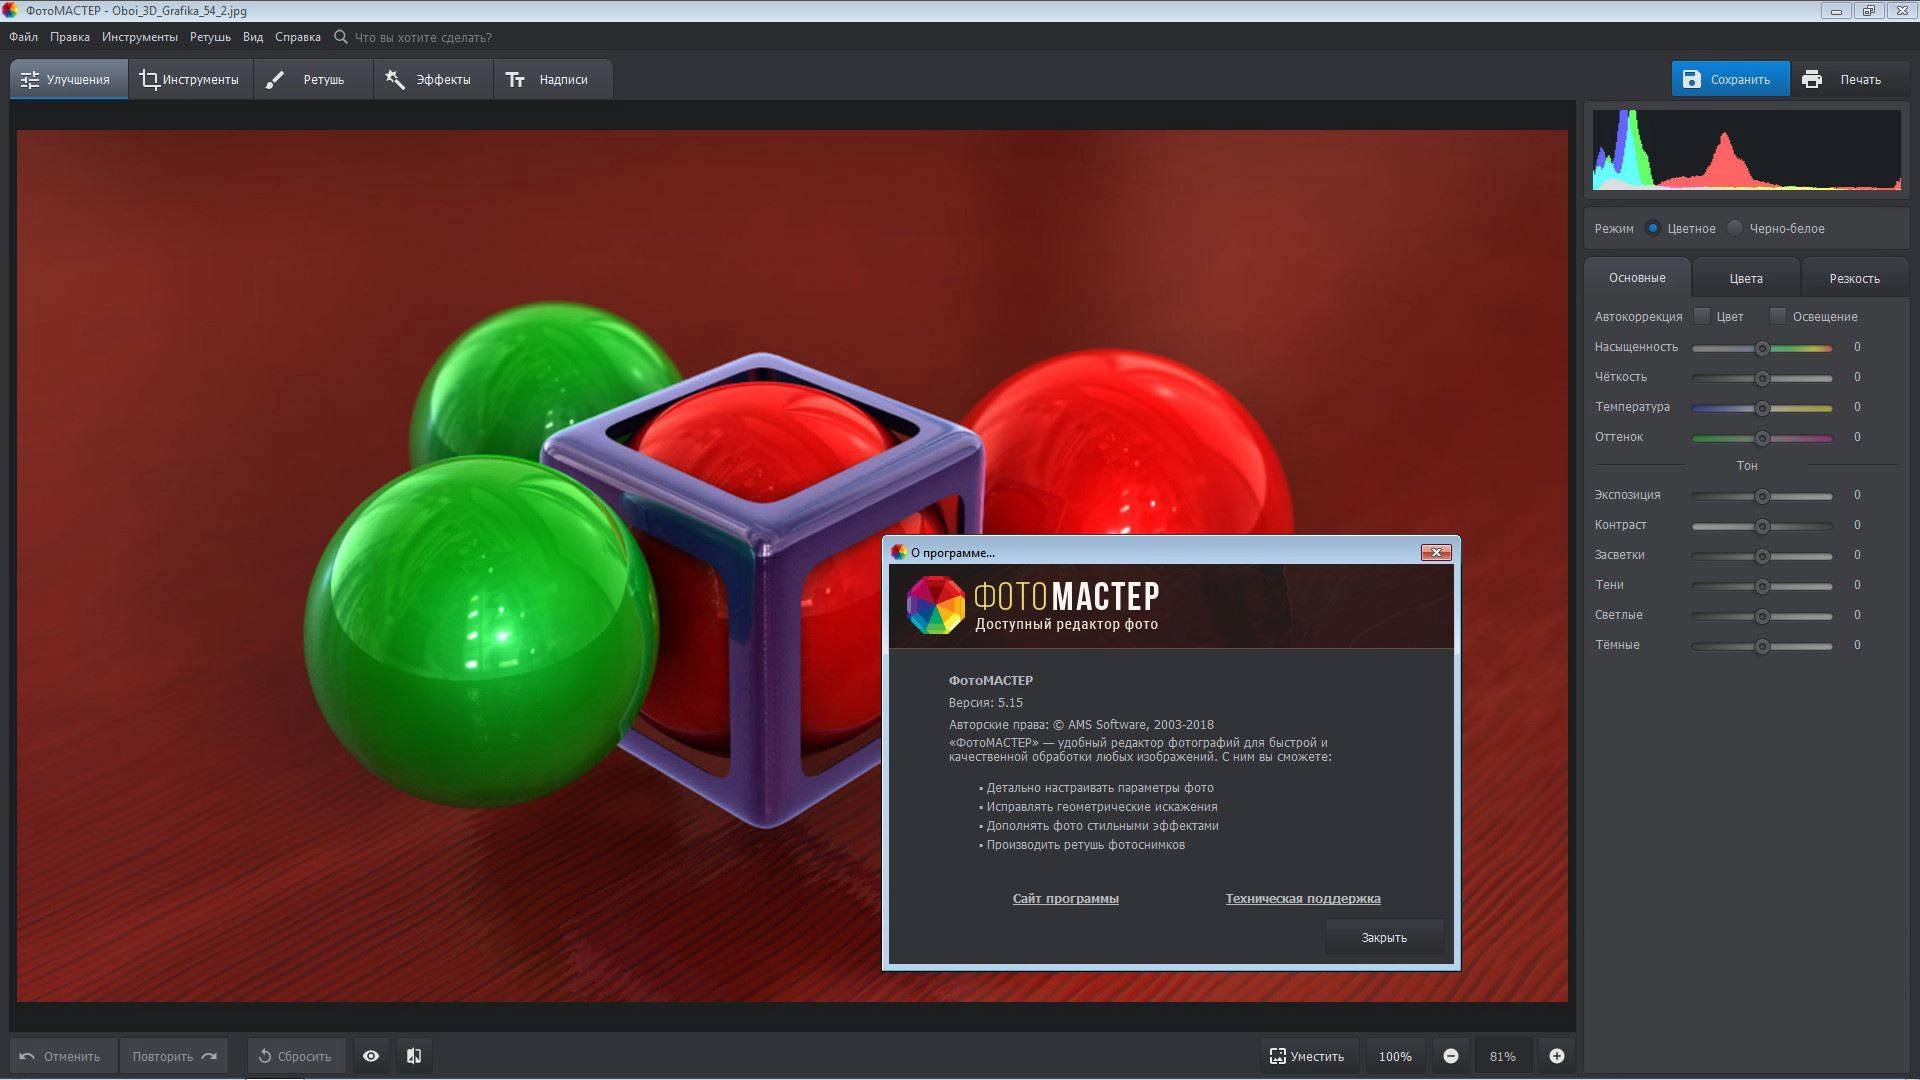Switch to the Основные settings tab
Screen dimensions: 1920x1080
tap(1637, 278)
